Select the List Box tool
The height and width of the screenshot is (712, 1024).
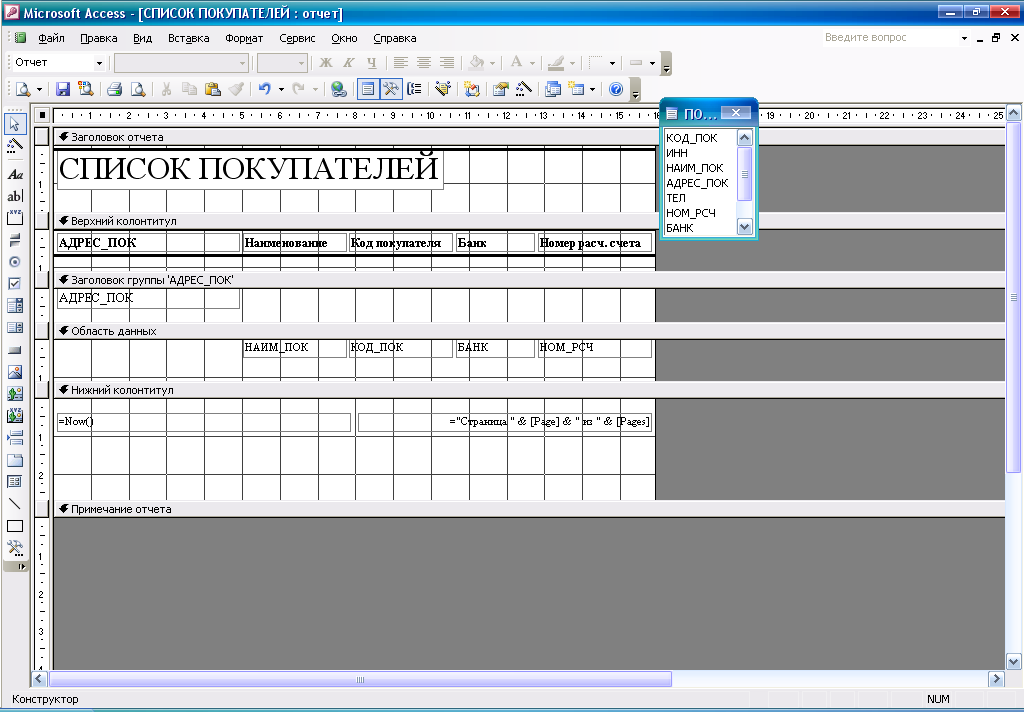click(x=14, y=328)
